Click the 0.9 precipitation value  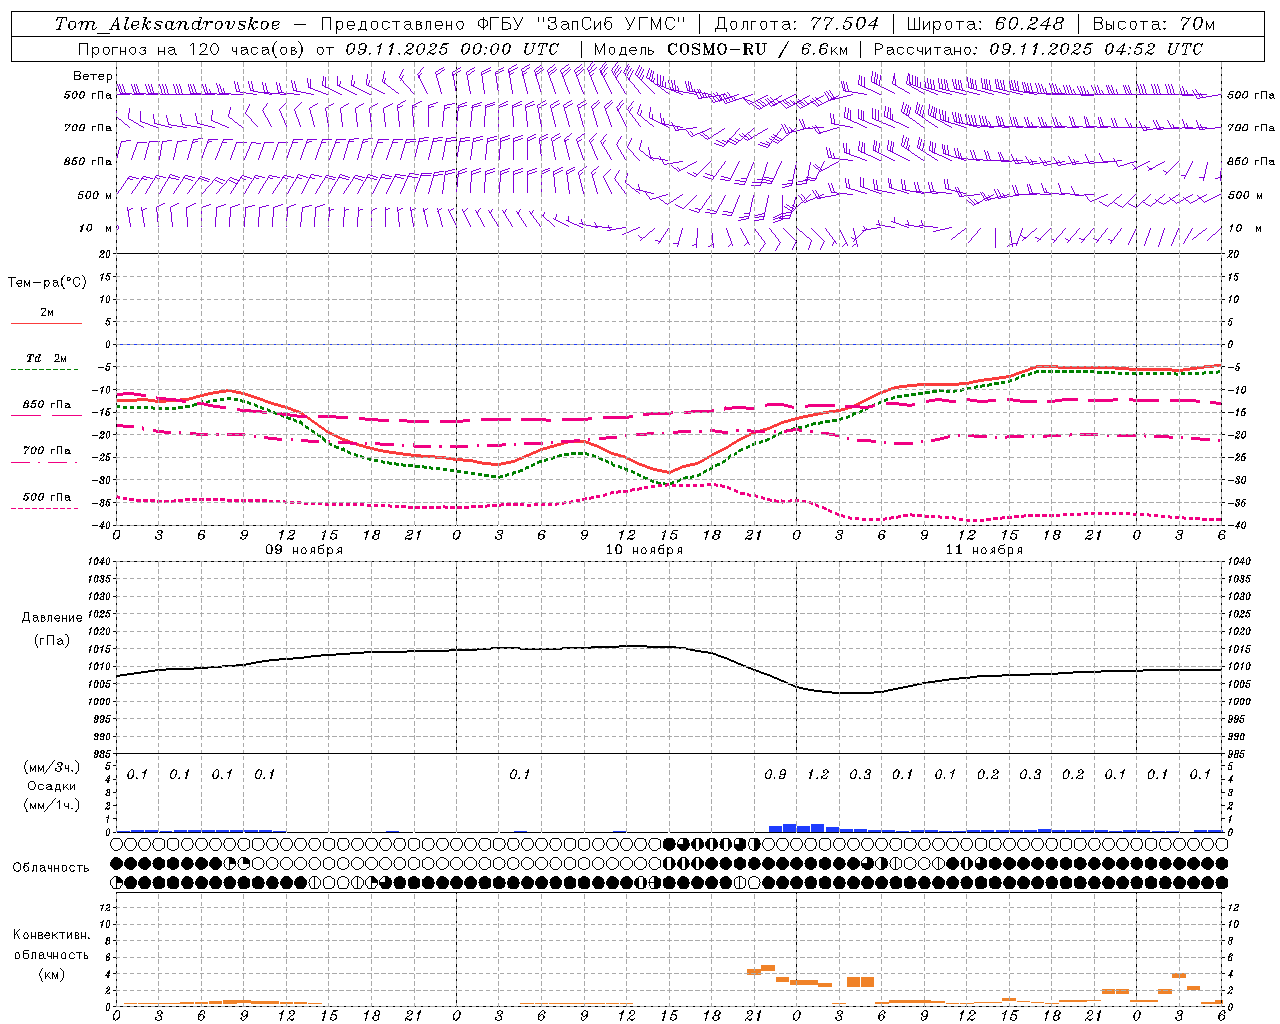[x=775, y=775]
